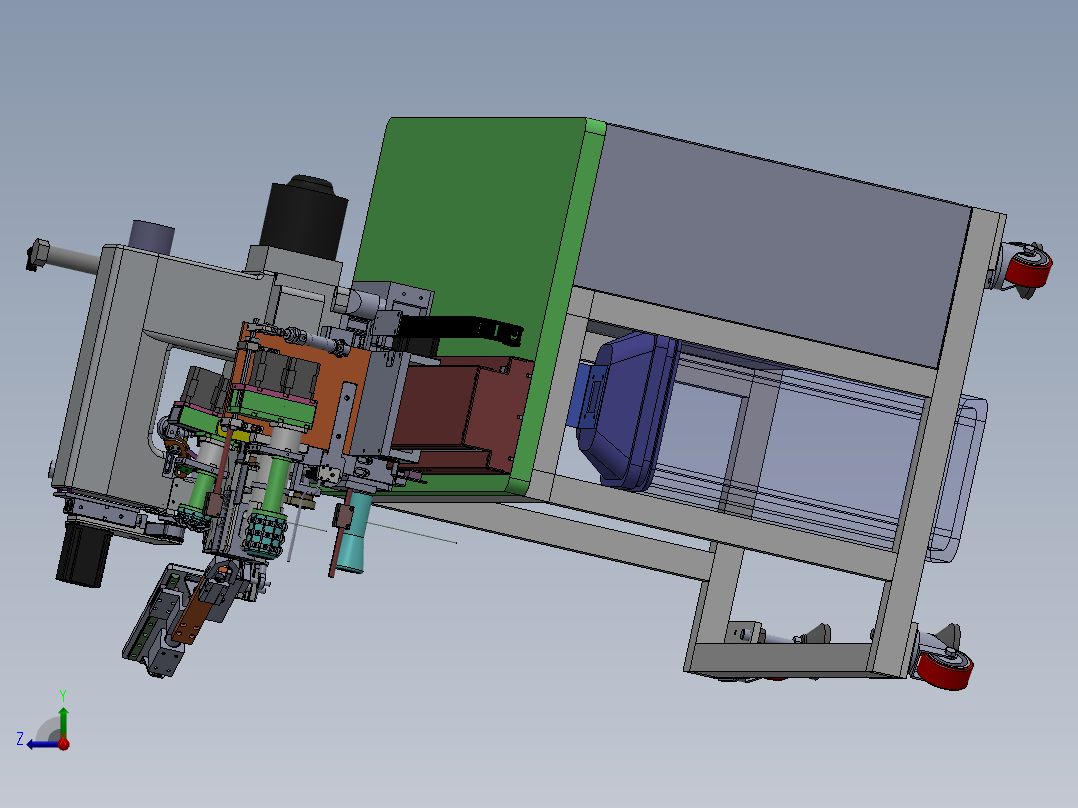Click the blue Z axis arrow on triad

39,743
